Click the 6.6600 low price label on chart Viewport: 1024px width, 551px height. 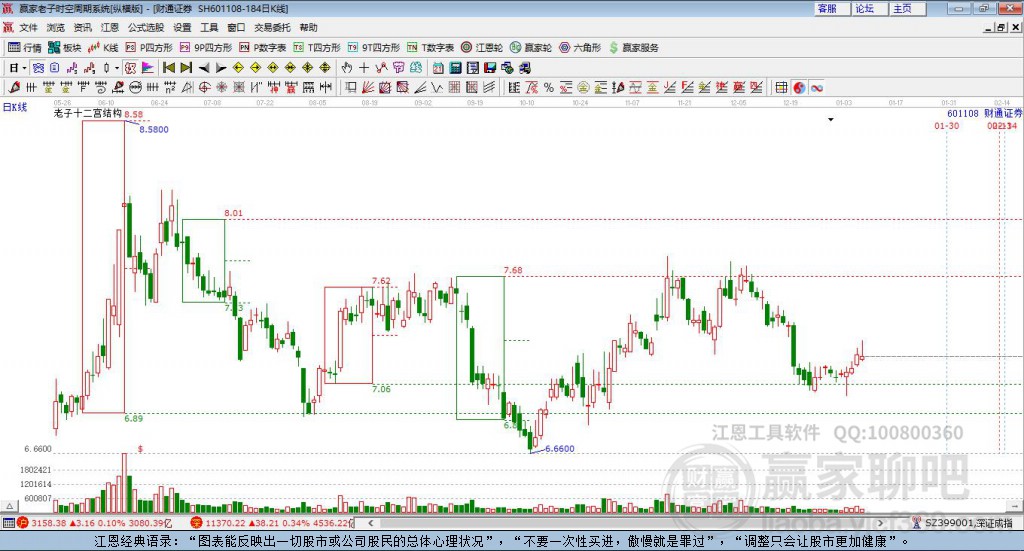560,449
